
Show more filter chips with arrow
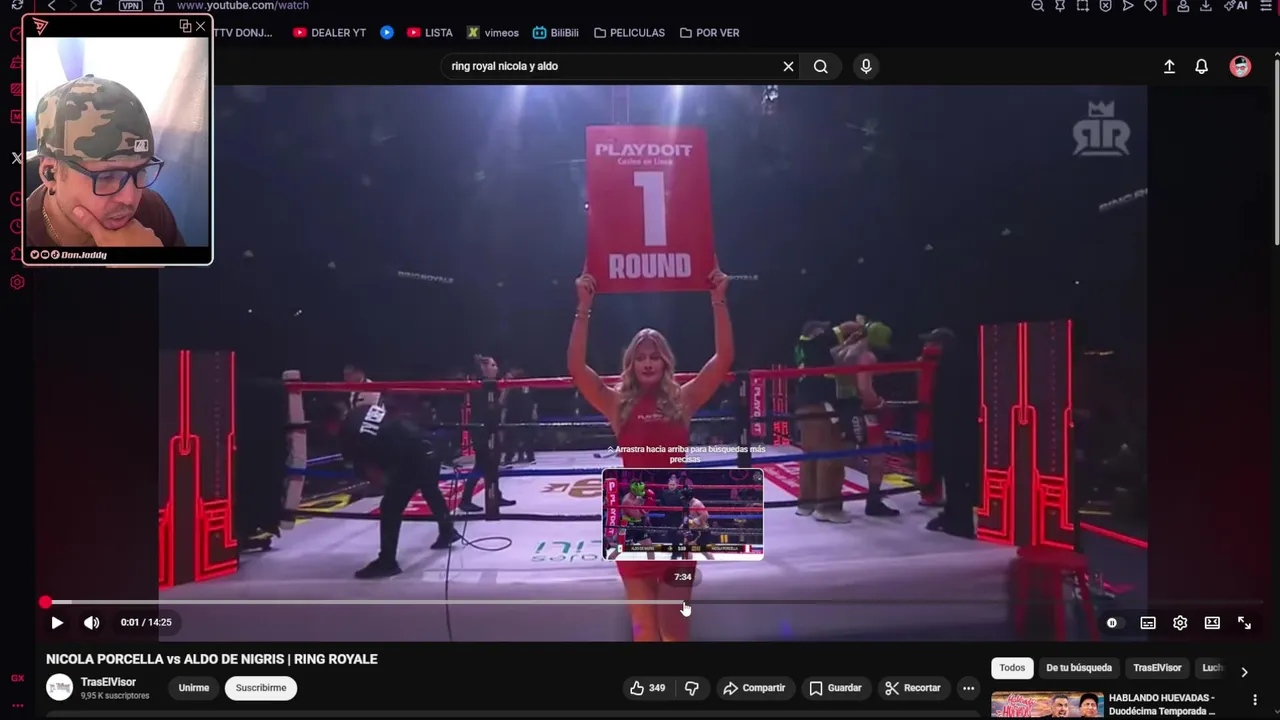click(x=1244, y=672)
